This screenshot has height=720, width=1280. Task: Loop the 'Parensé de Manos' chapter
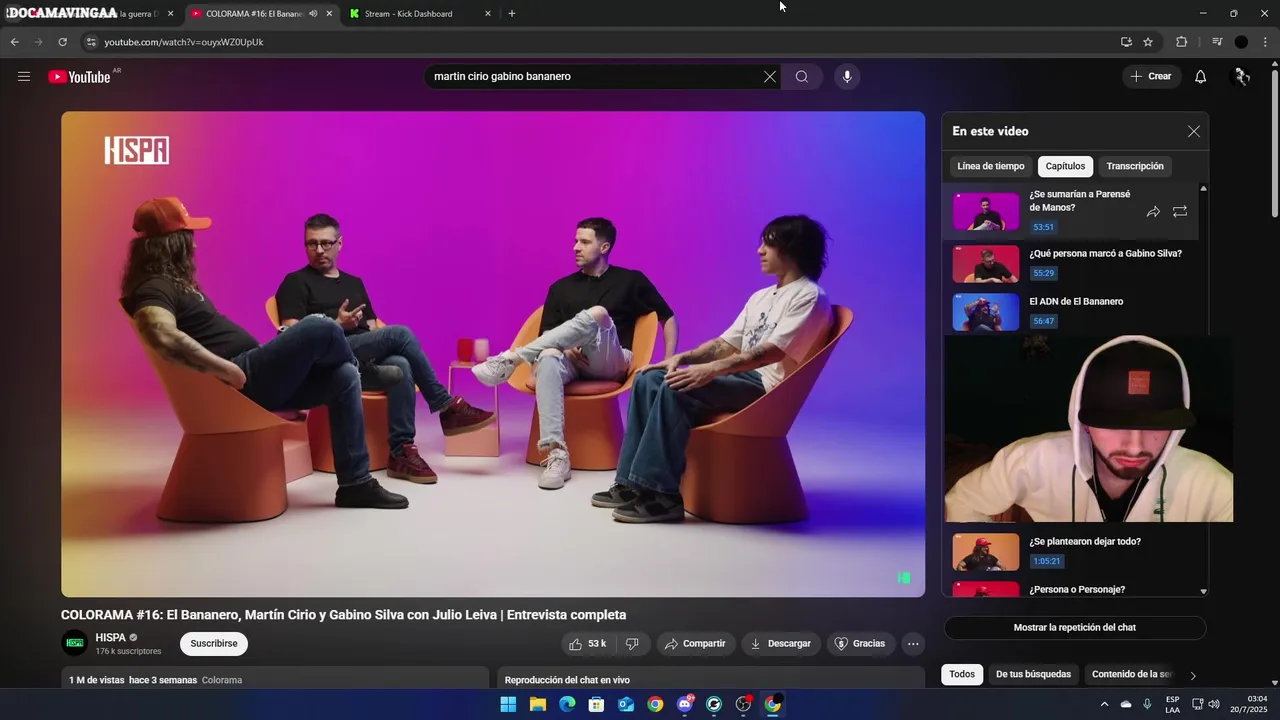coord(1180,212)
